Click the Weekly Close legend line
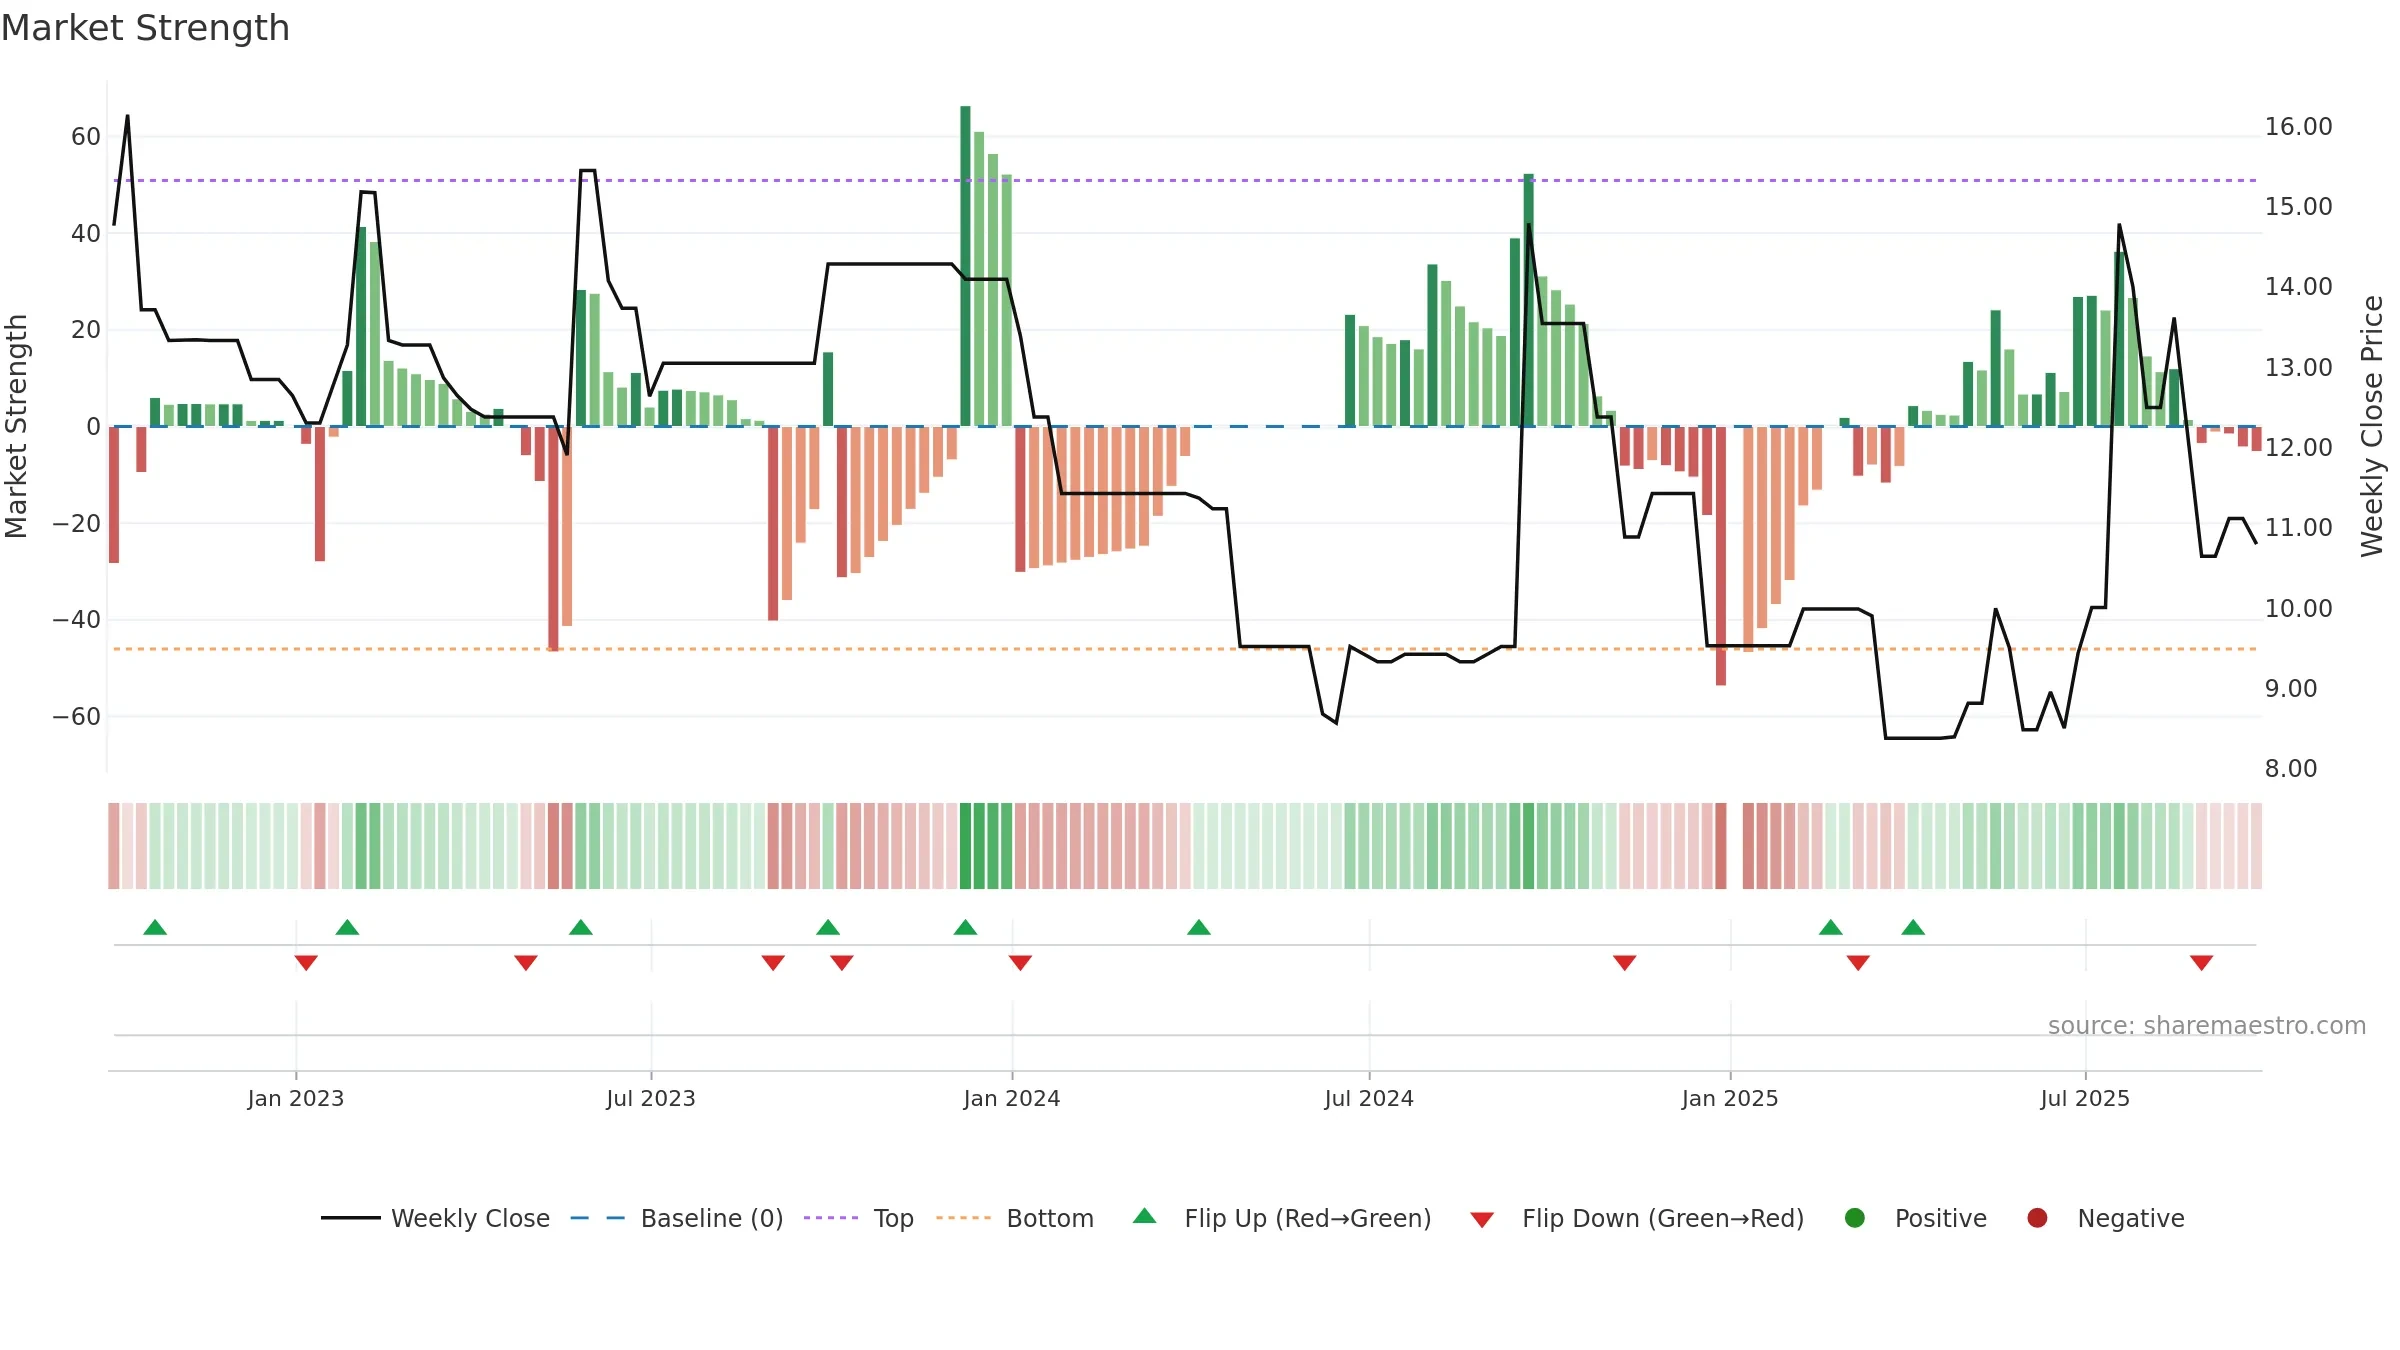This screenshot has width=2400, height=1350. tap(351, 1218)
